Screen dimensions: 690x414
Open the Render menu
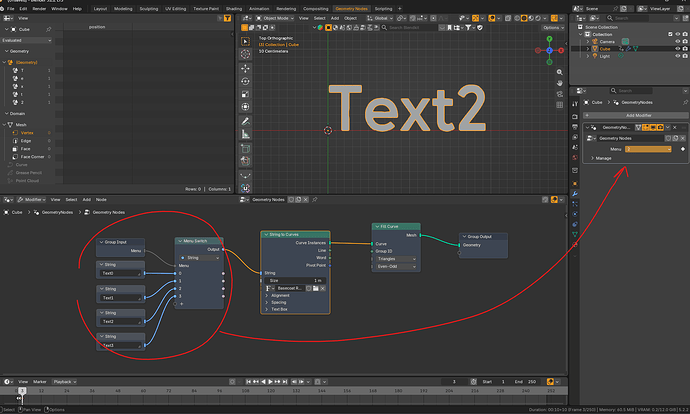click(39, 8)
